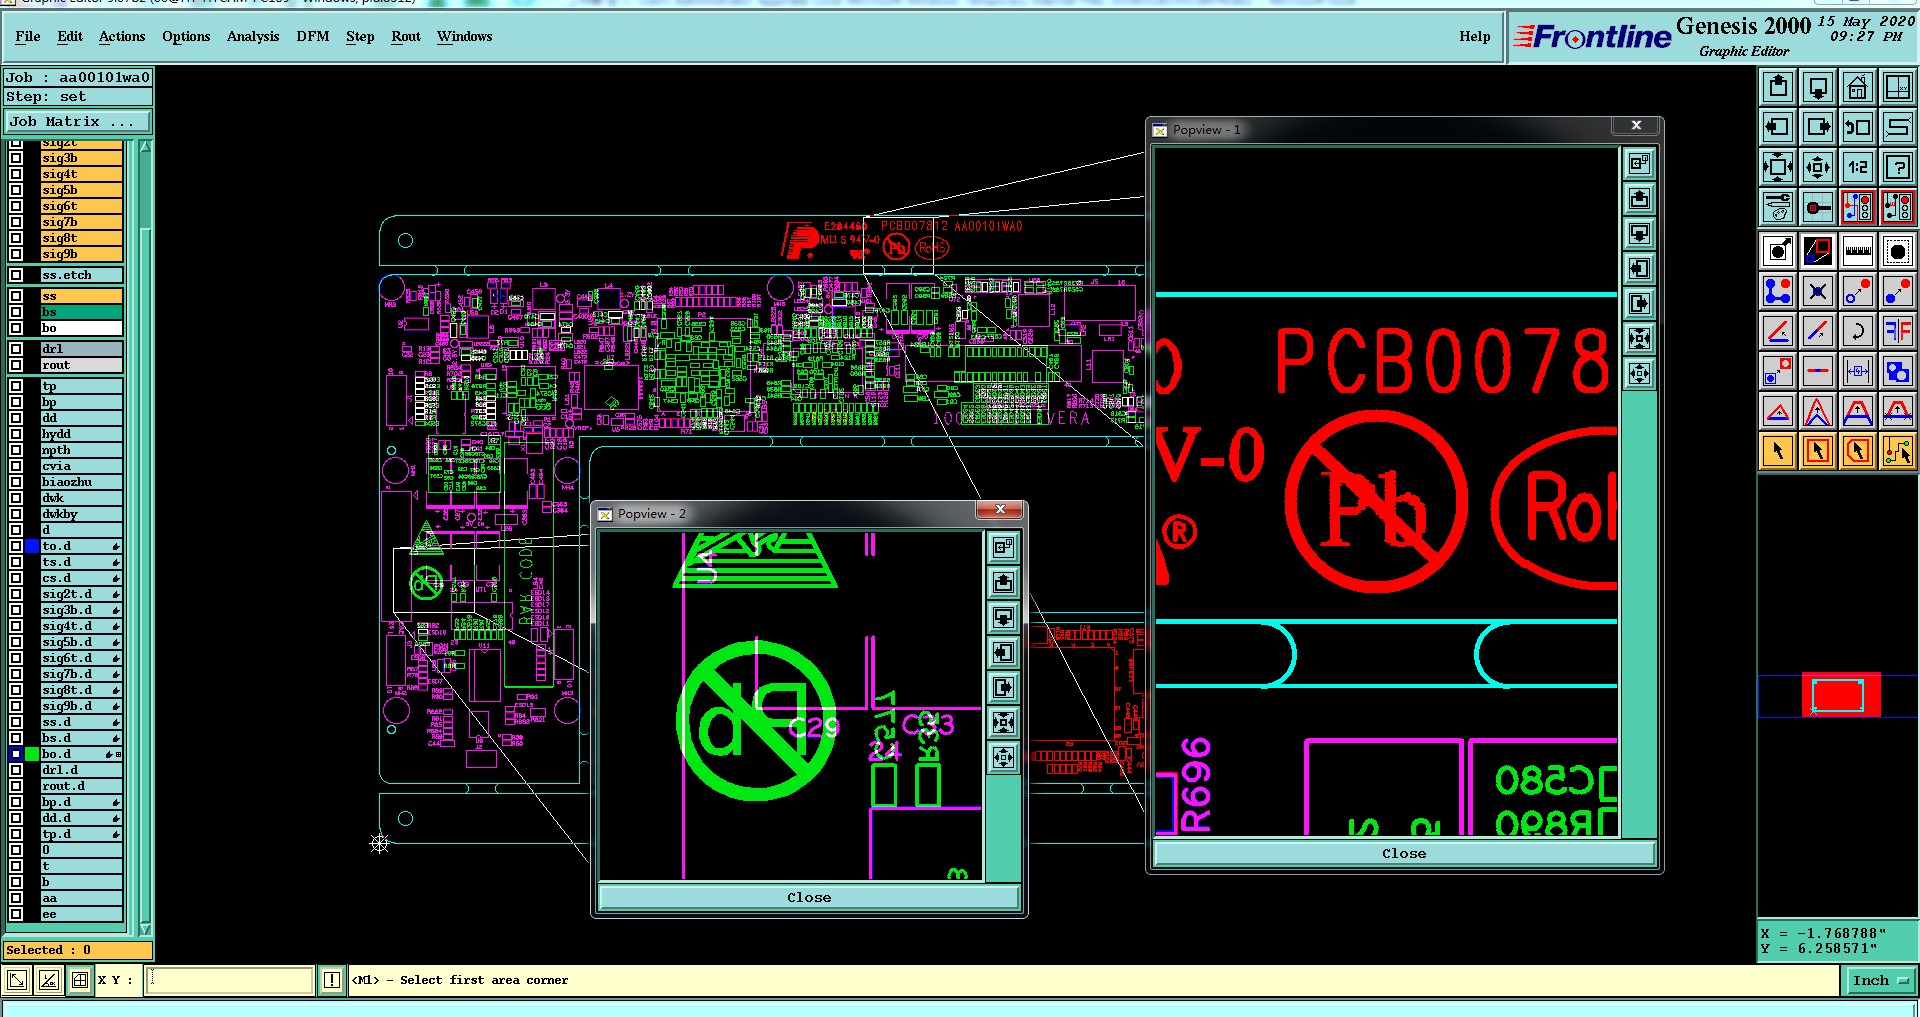
Task: Click the delete feature X icon
Action: coord(1818,291)
